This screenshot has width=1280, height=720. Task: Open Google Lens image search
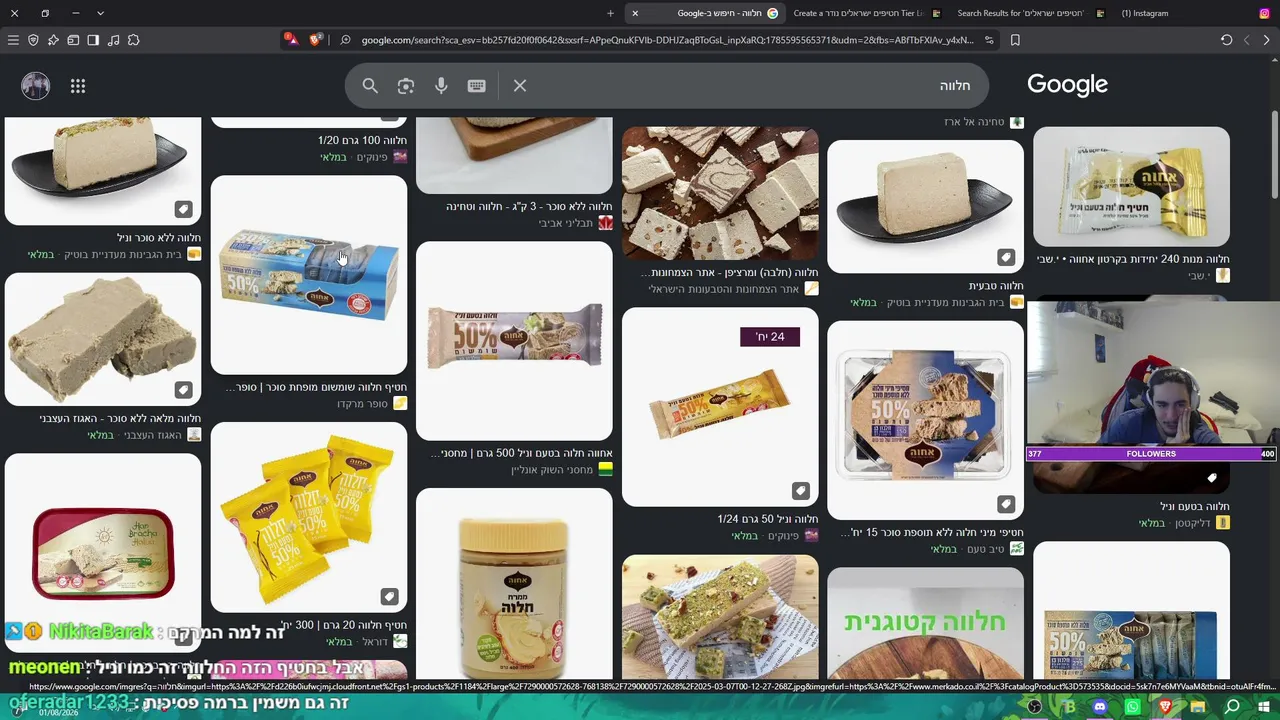click(x=405, y=86)
